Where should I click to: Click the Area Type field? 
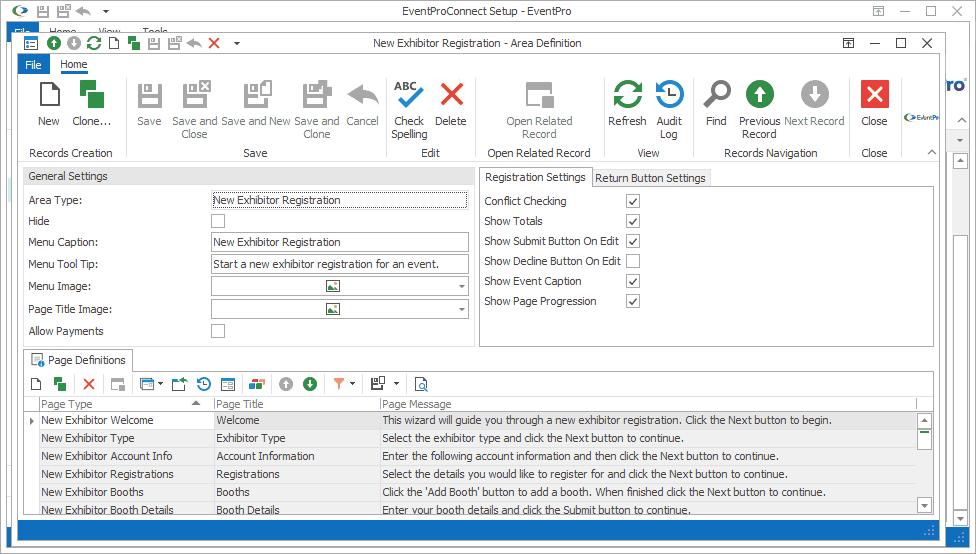pyautogui.click(x=340, y=200)
